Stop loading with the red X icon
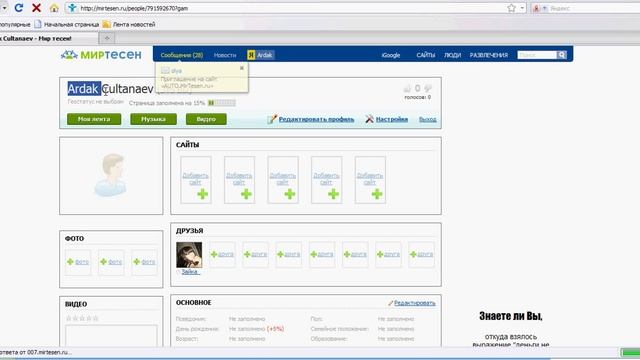The image size is (640, 360). [x=36, y=8]
